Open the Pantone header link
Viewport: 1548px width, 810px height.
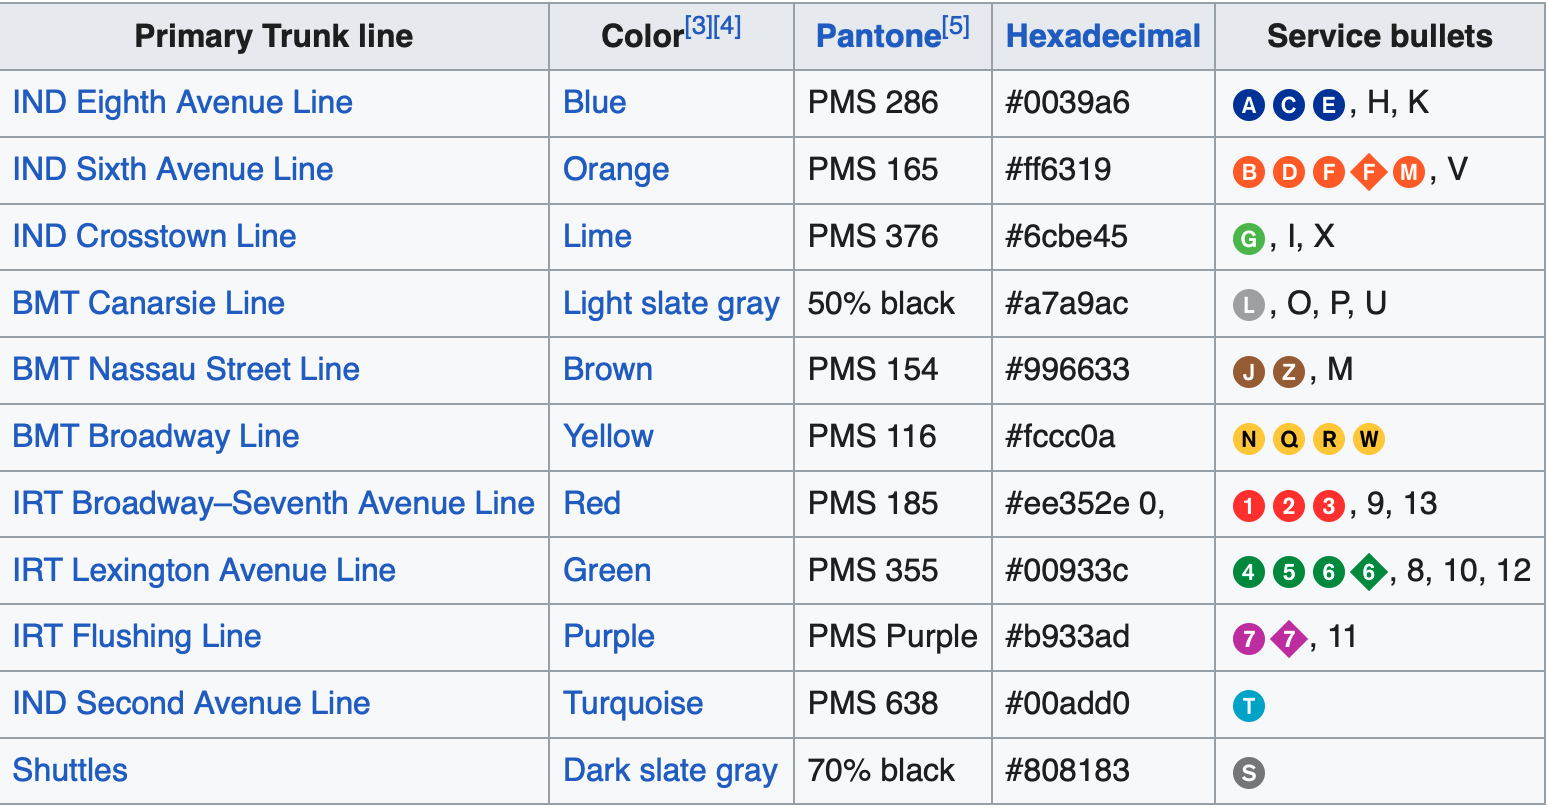click(879, 36)
